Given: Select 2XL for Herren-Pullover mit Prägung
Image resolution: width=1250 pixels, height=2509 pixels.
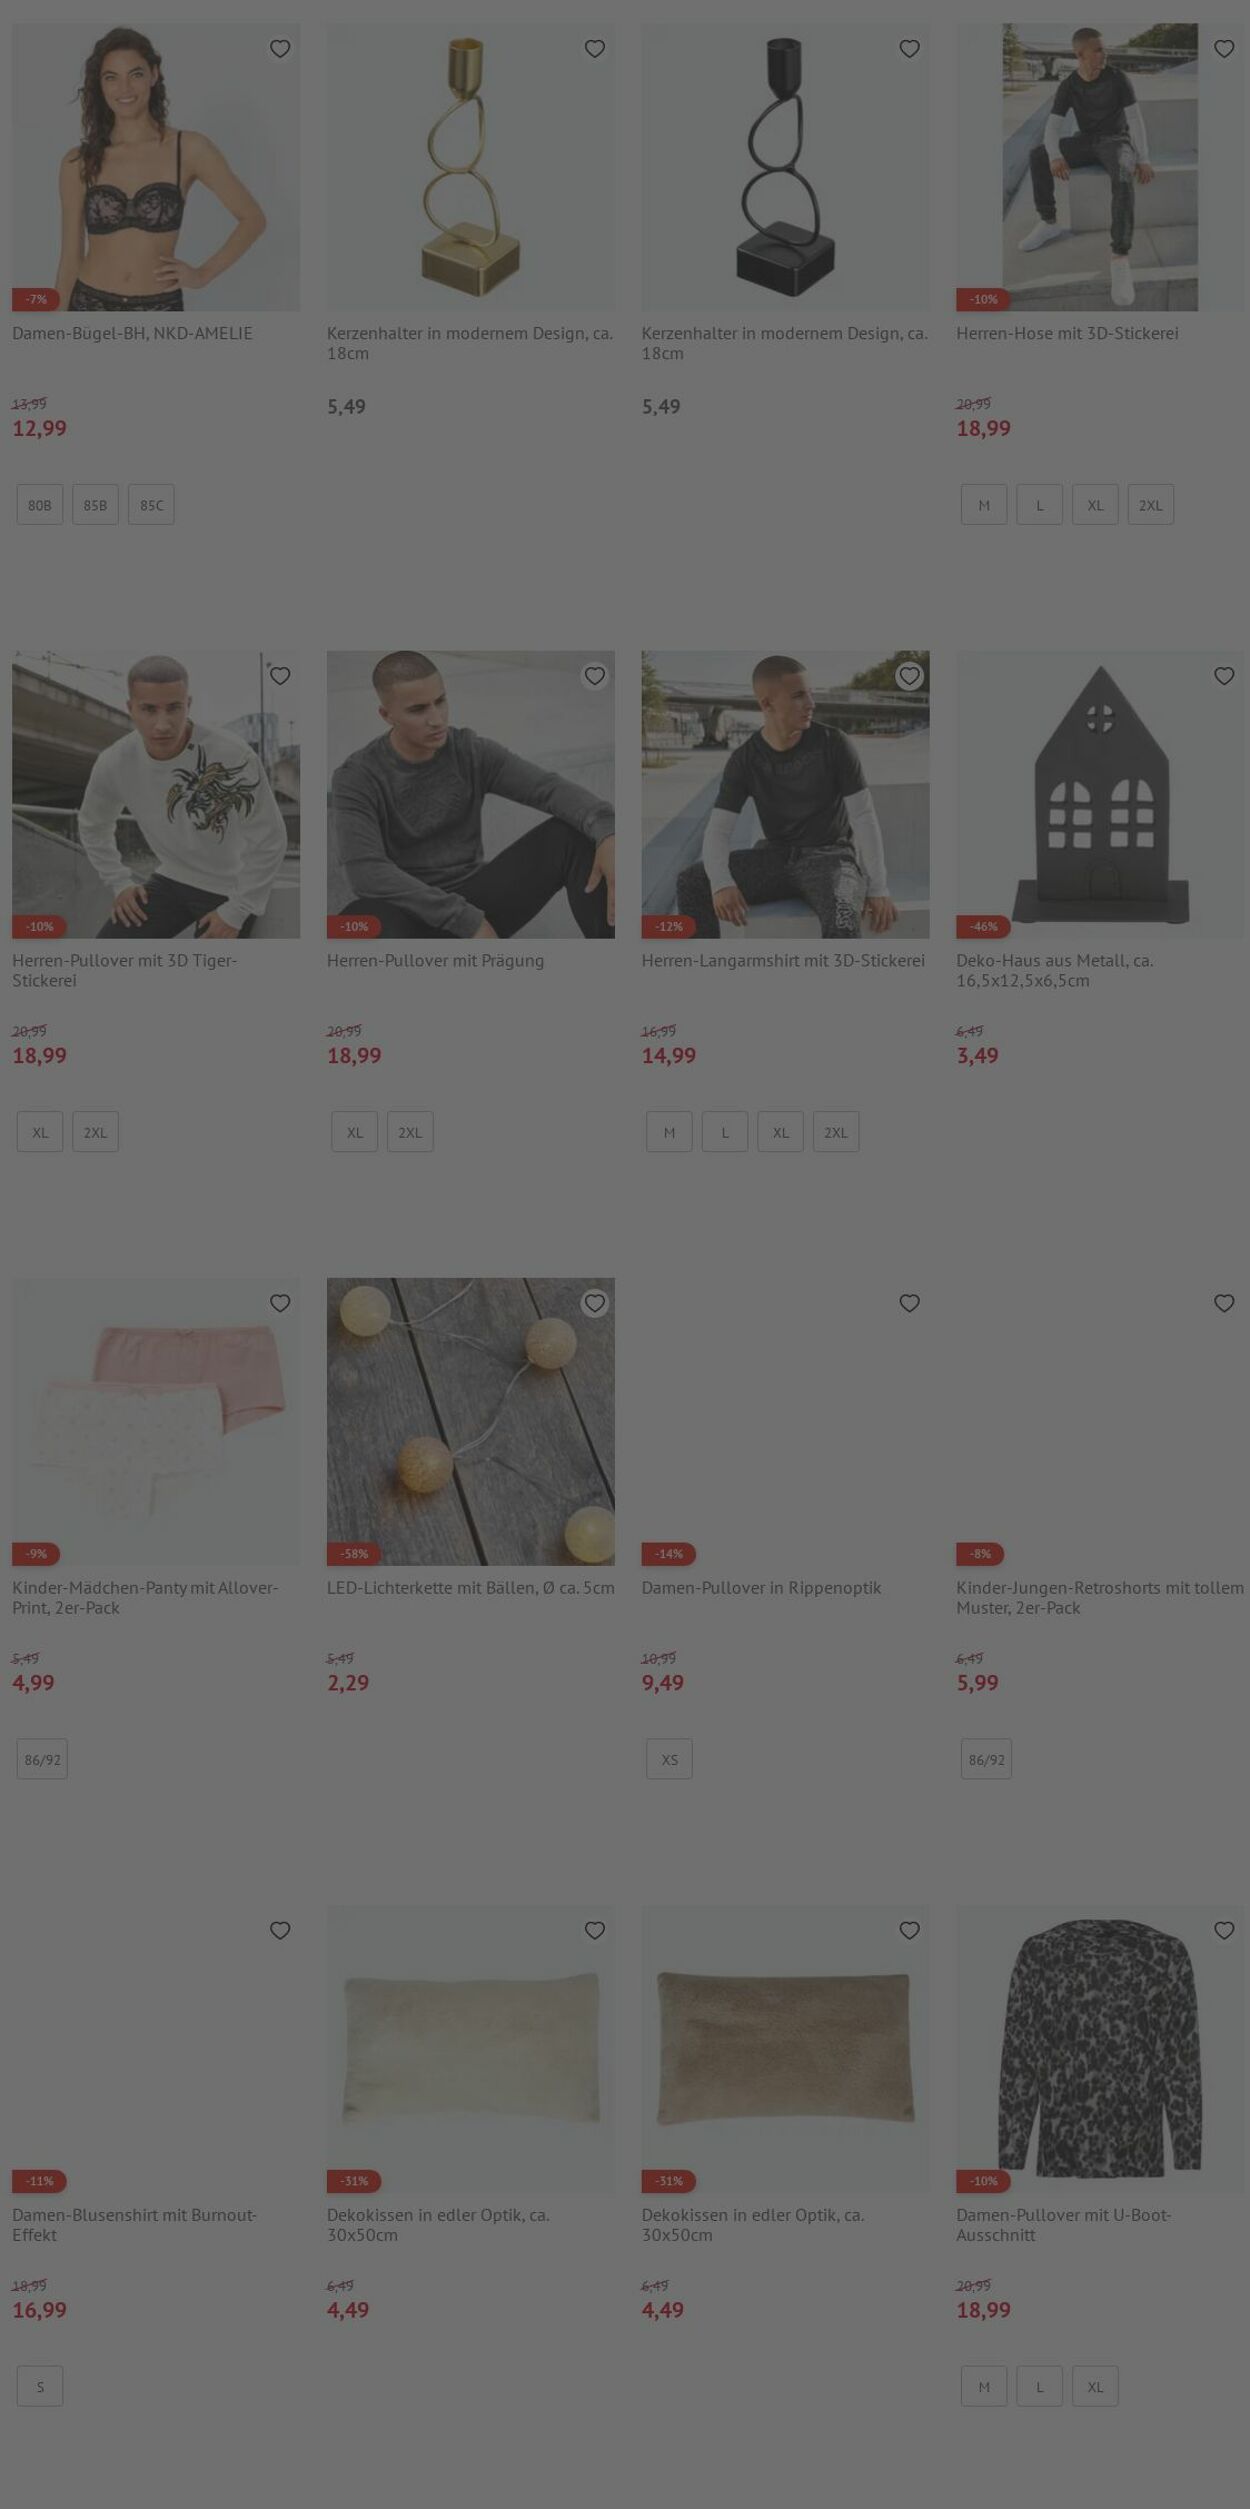Looking at the screenshot, I should click(x=410, y=1132).
